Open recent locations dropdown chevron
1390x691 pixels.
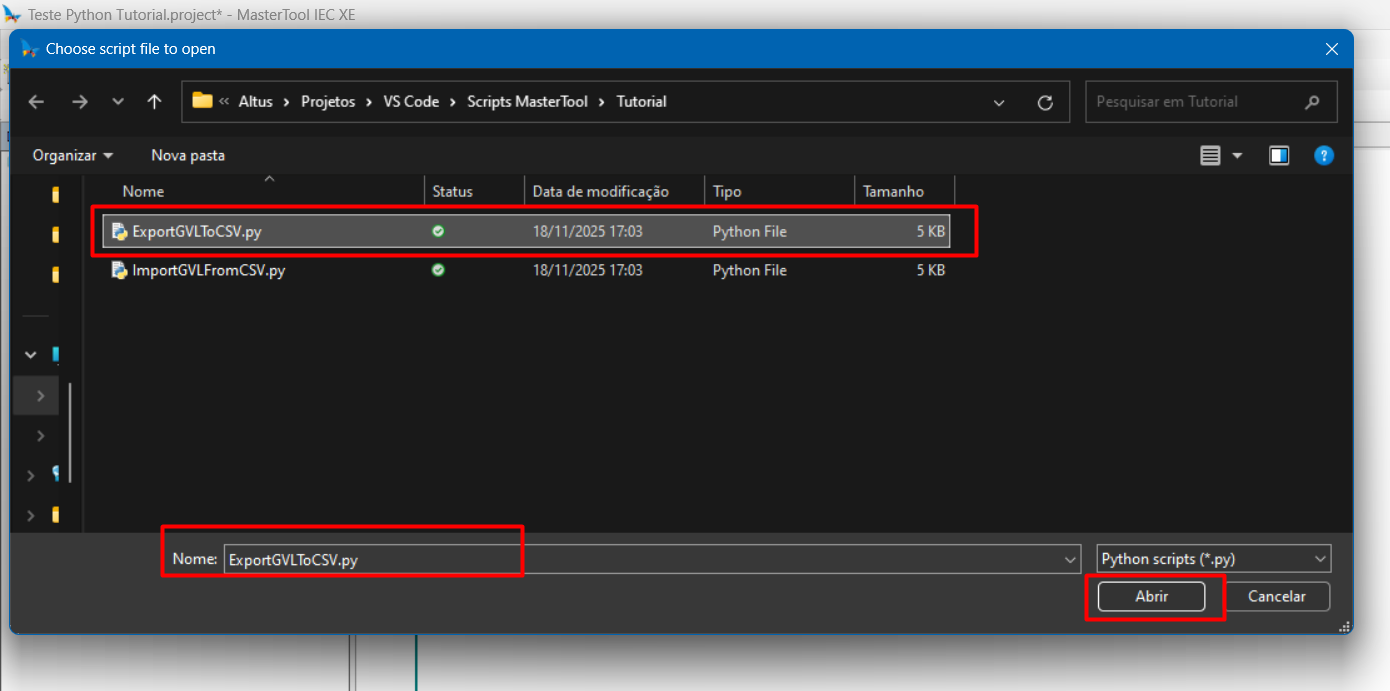tap(118, 102)
